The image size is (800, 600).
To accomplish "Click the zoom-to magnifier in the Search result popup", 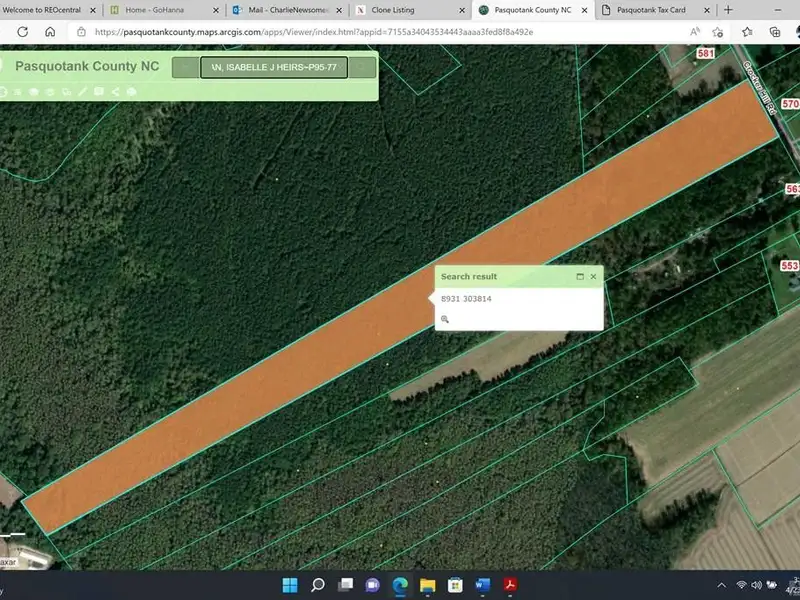I will click(x=445, y=320).
